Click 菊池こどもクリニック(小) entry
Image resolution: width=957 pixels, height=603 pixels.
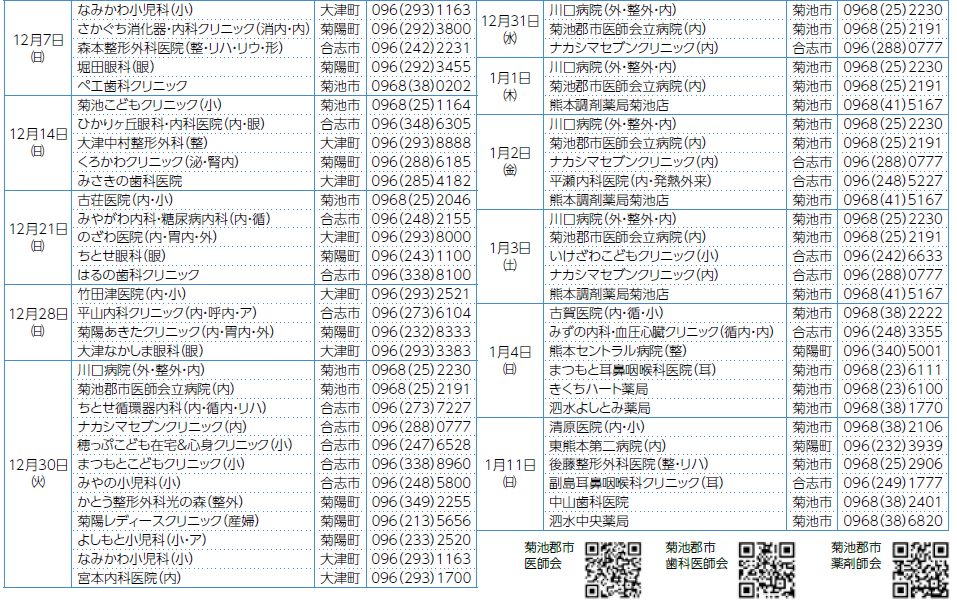coord(150,105)
